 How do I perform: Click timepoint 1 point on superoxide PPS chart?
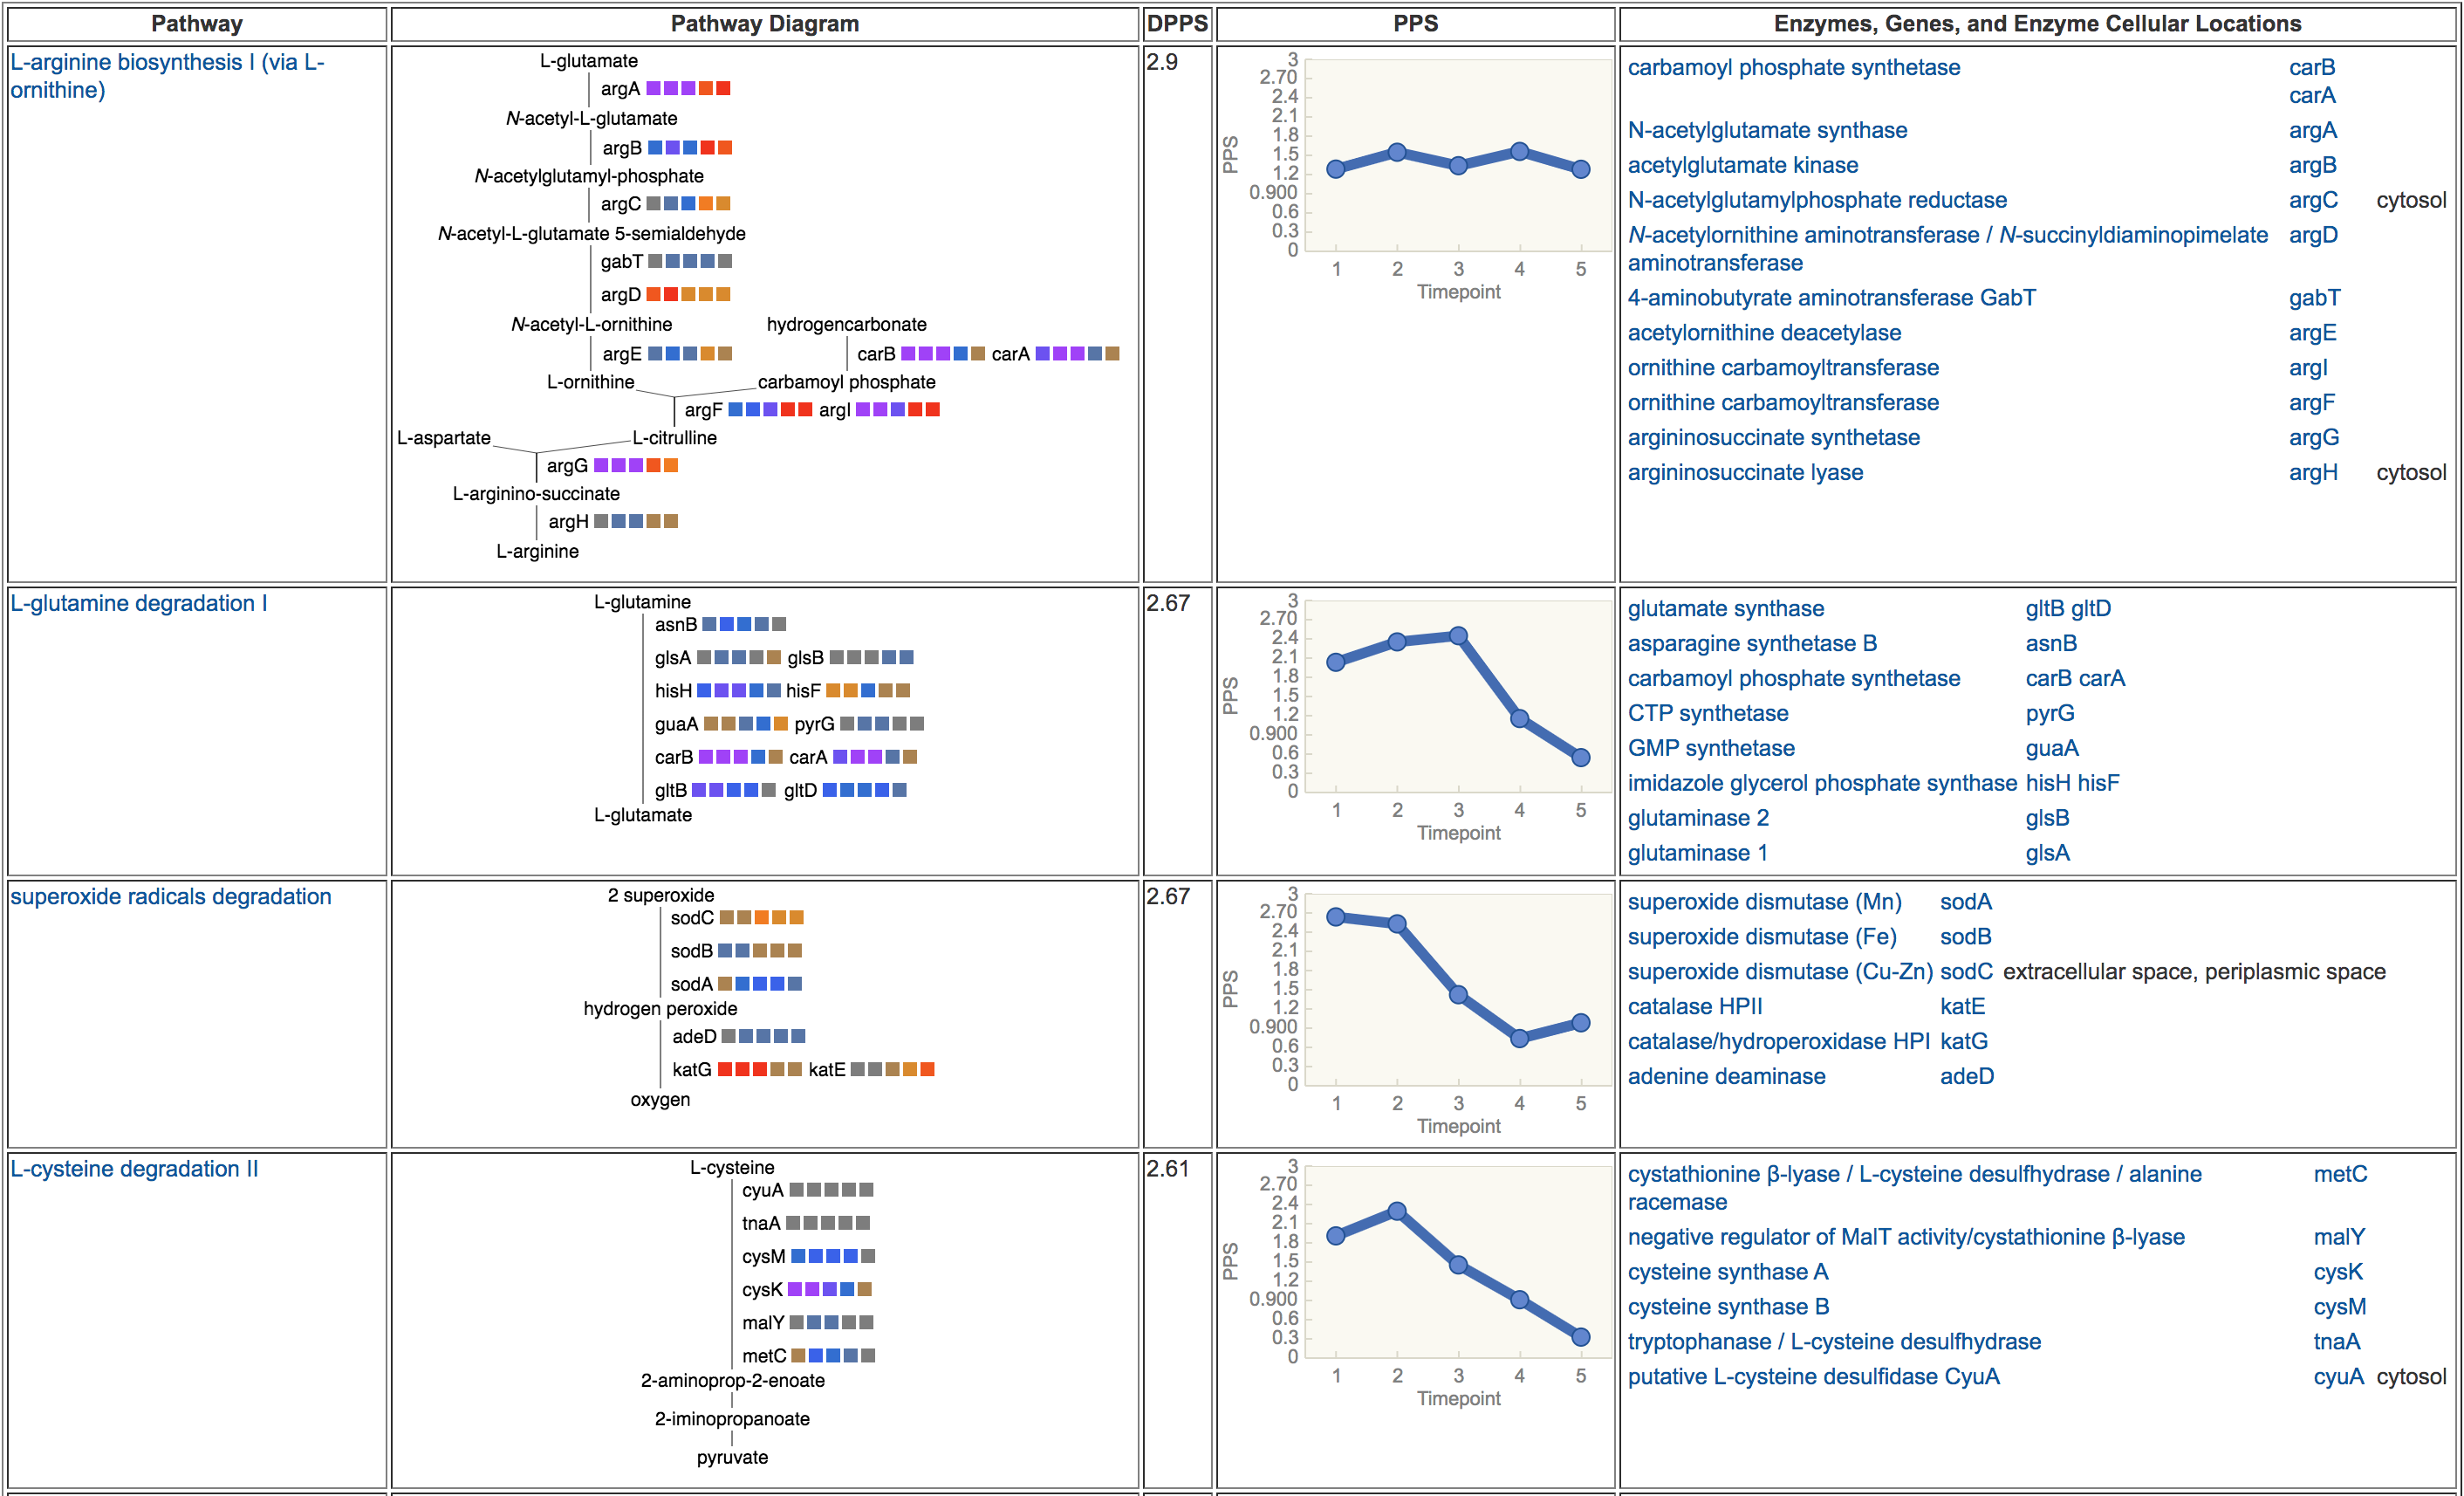pos(1336,917)
